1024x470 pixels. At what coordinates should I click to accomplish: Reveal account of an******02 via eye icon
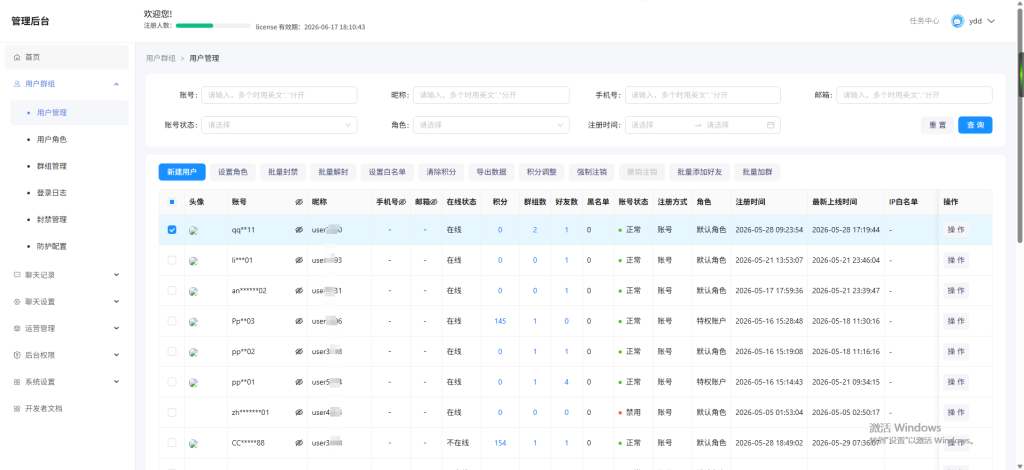tap(299, 290)
